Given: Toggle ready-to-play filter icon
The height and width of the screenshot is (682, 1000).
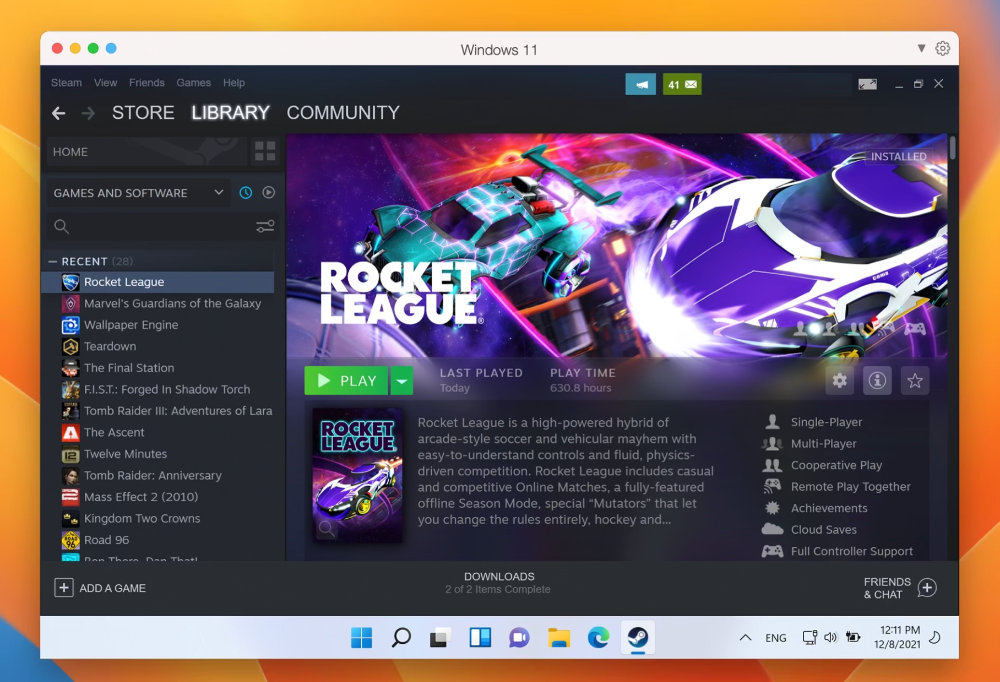Looking at the screenshot, I should 268,192.
